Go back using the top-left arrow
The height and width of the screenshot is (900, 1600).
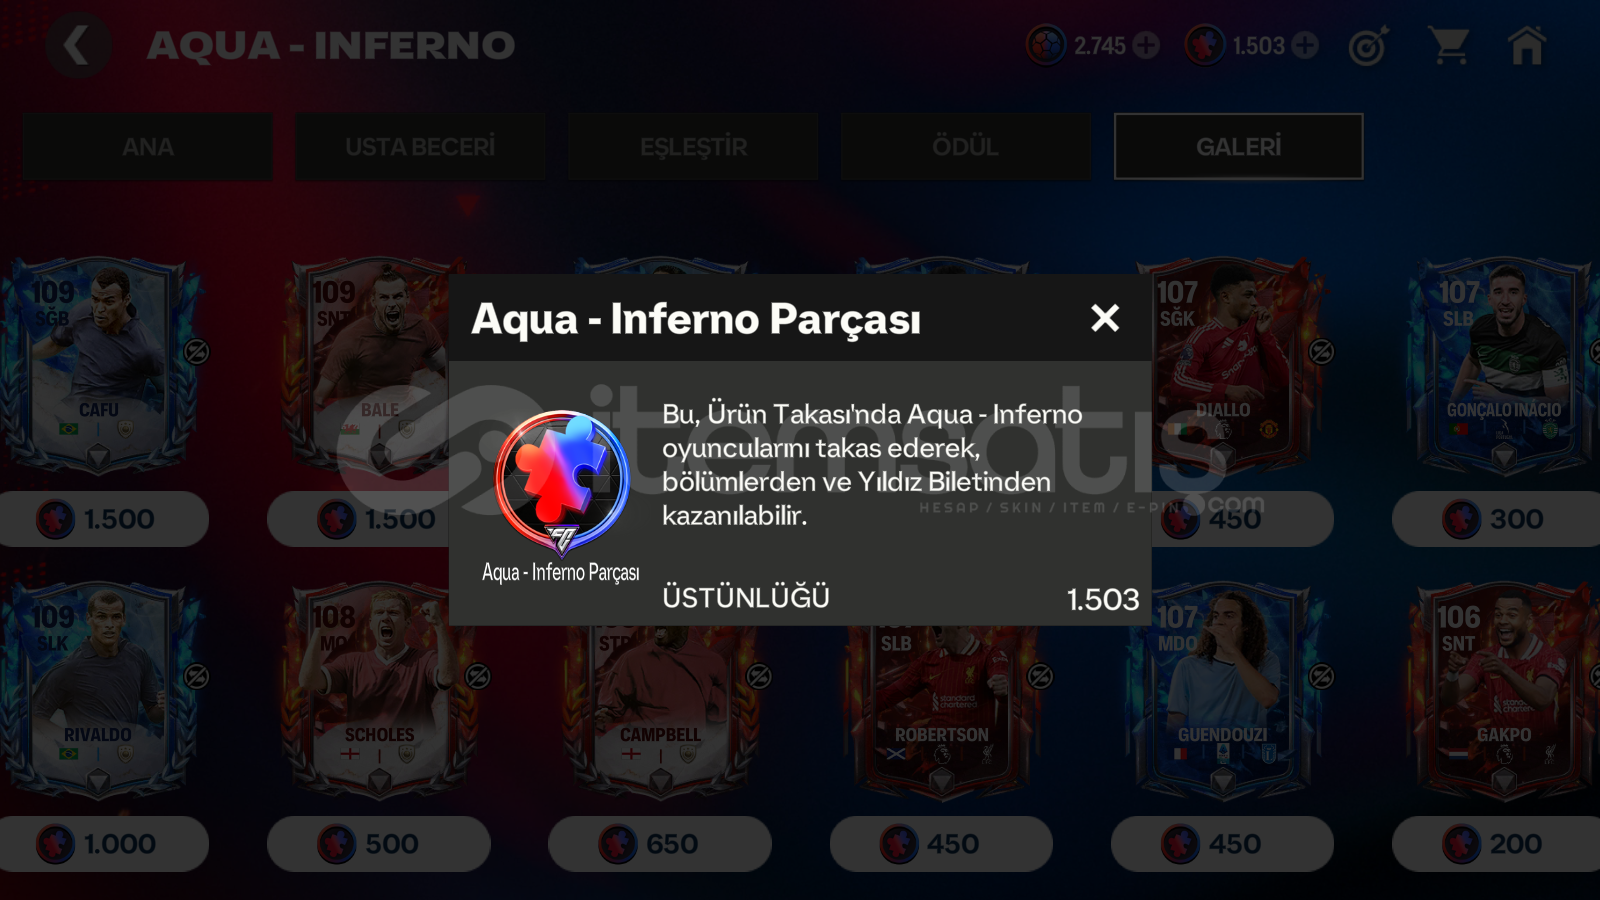click(x=77, y=45)
